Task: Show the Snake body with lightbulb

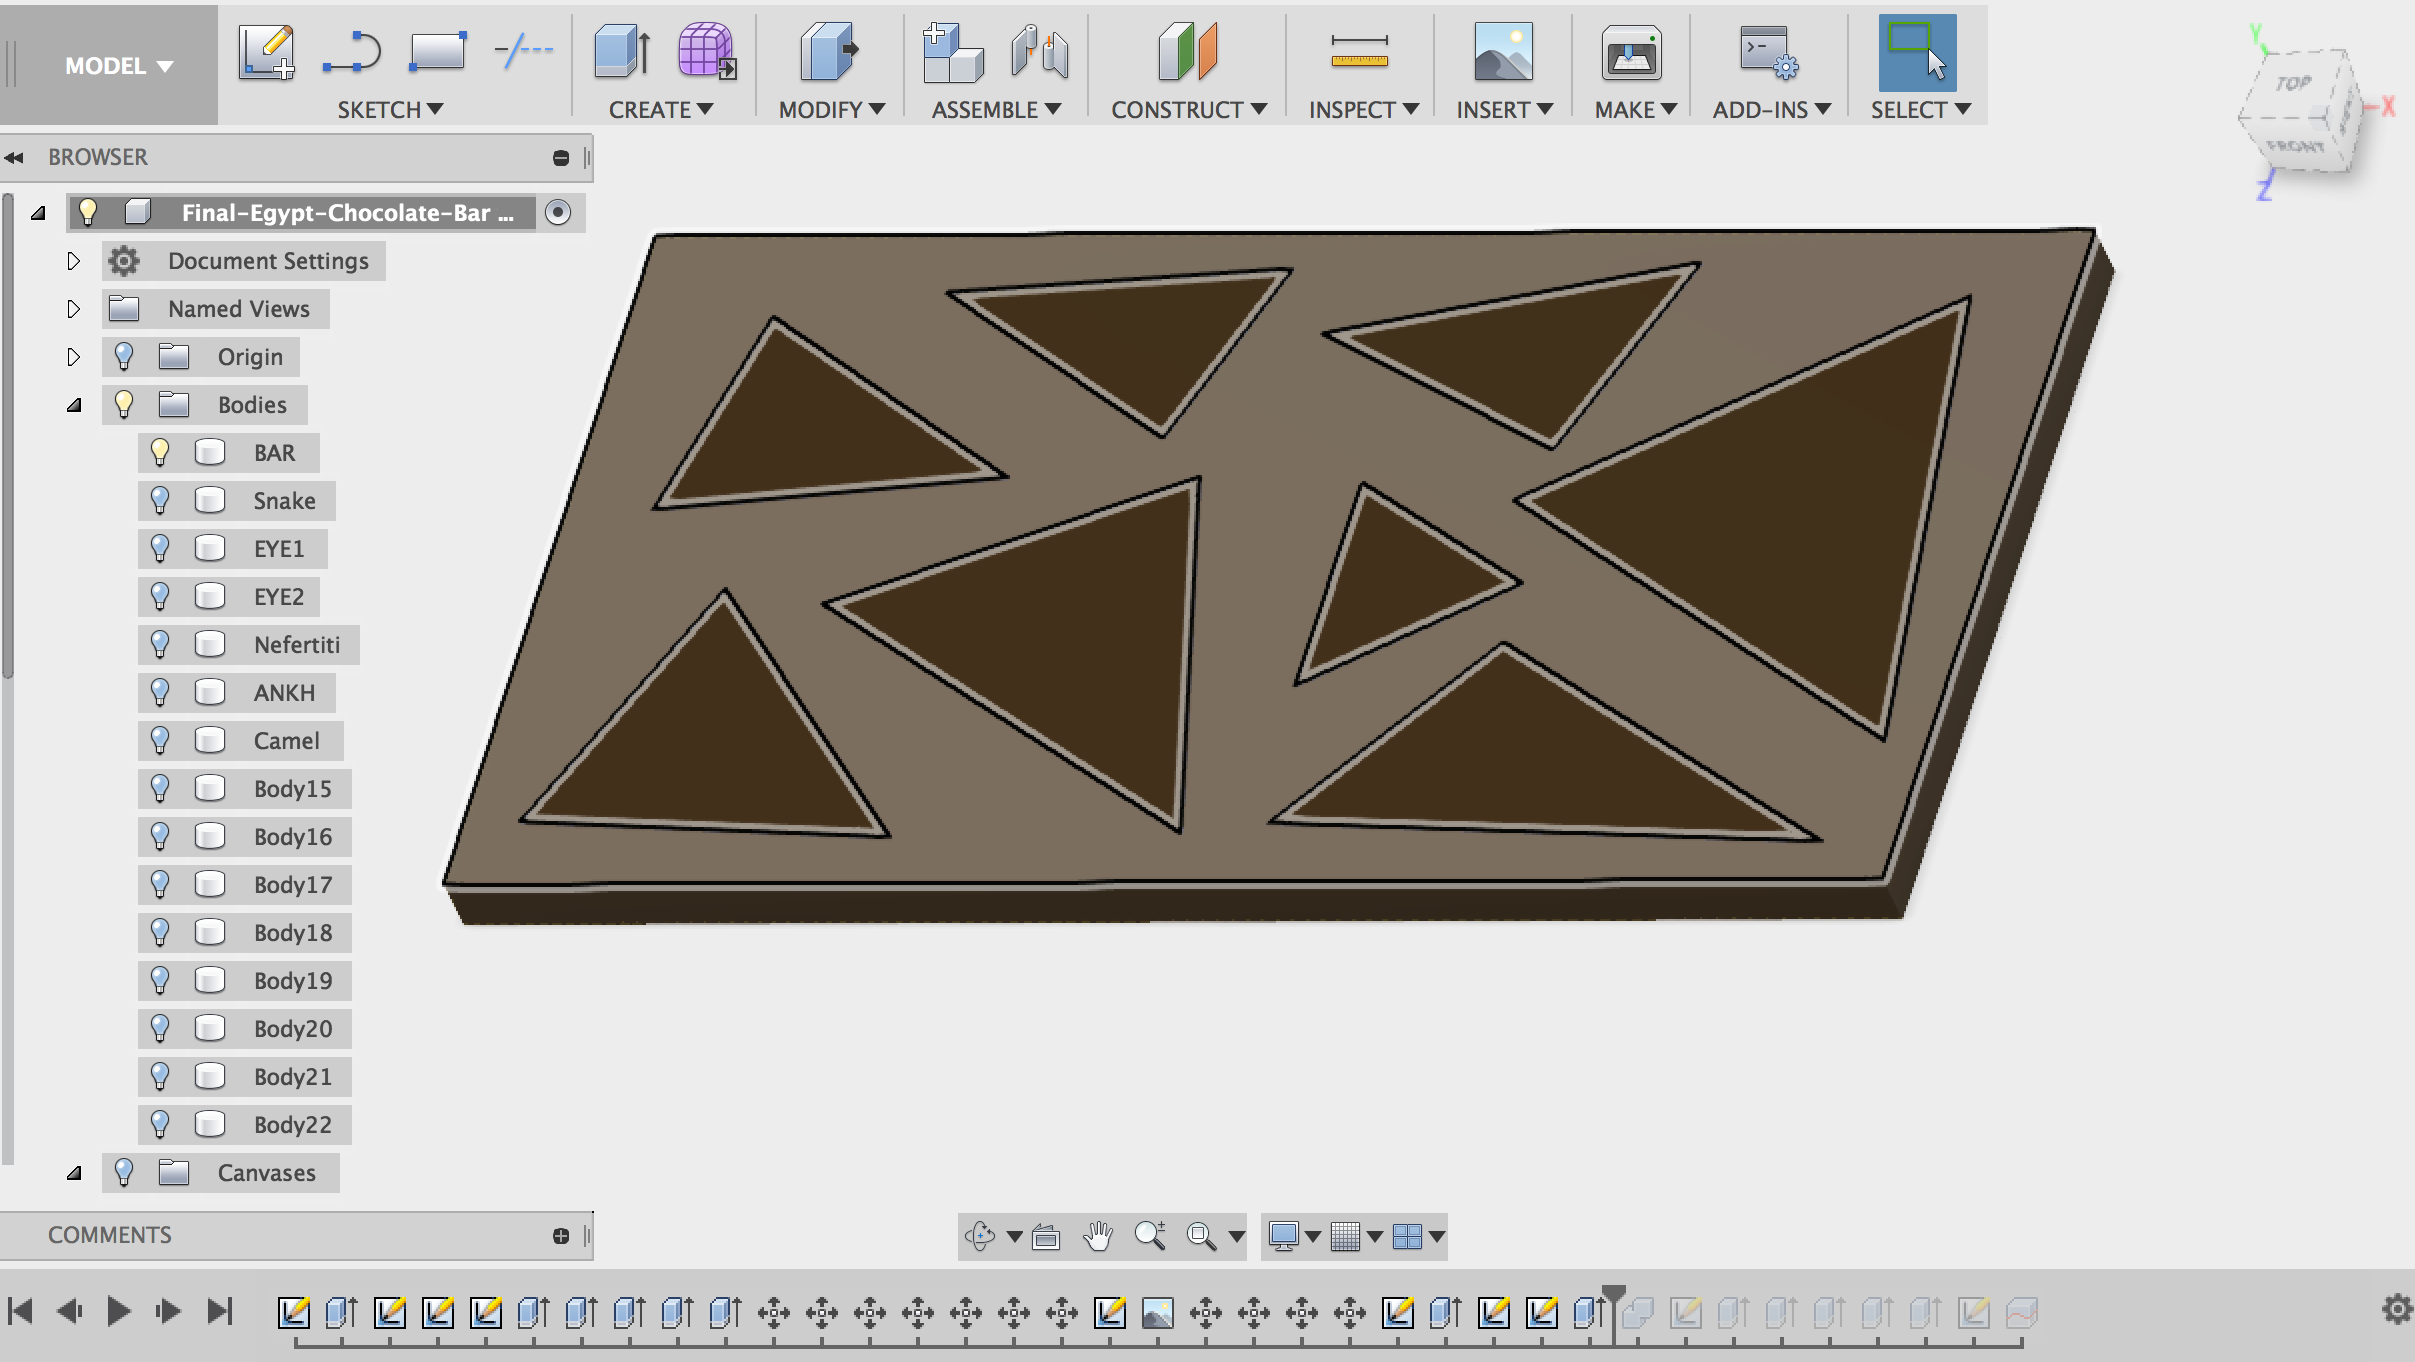Action: click(x=160, y=501)
